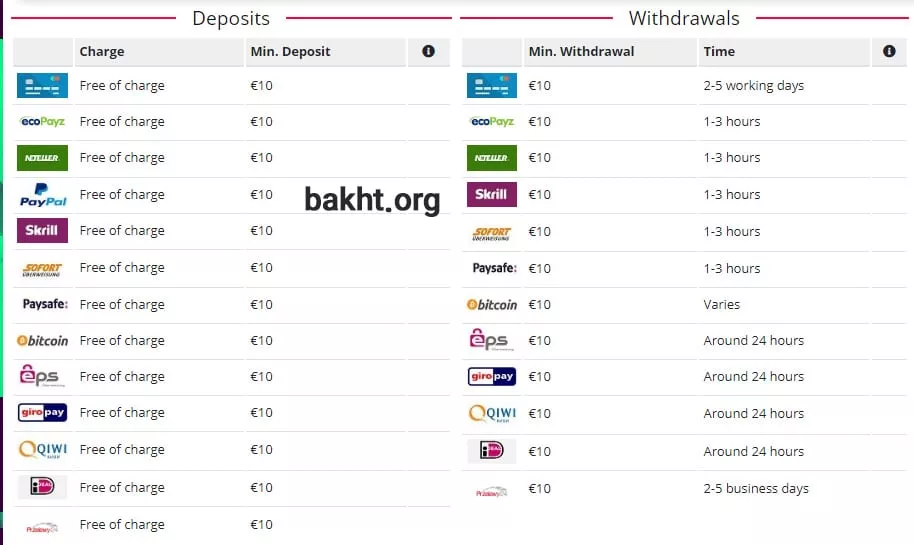Select the Time column header
This screenshot has width=914, height=545.
click(x=719, y=51)
